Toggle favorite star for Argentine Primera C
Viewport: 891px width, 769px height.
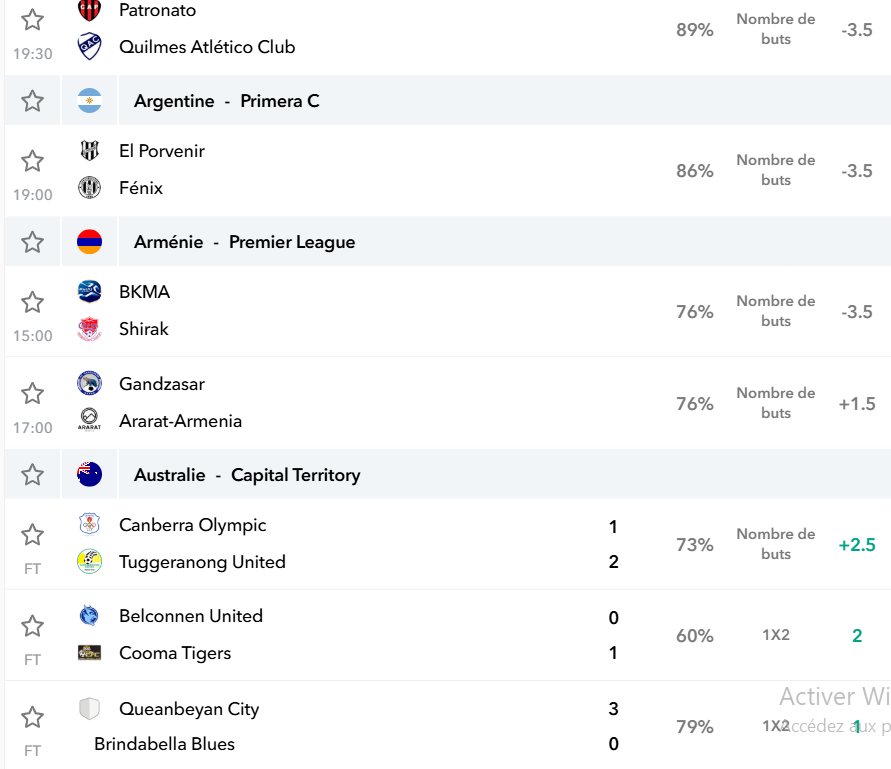[x=32, y=101]
